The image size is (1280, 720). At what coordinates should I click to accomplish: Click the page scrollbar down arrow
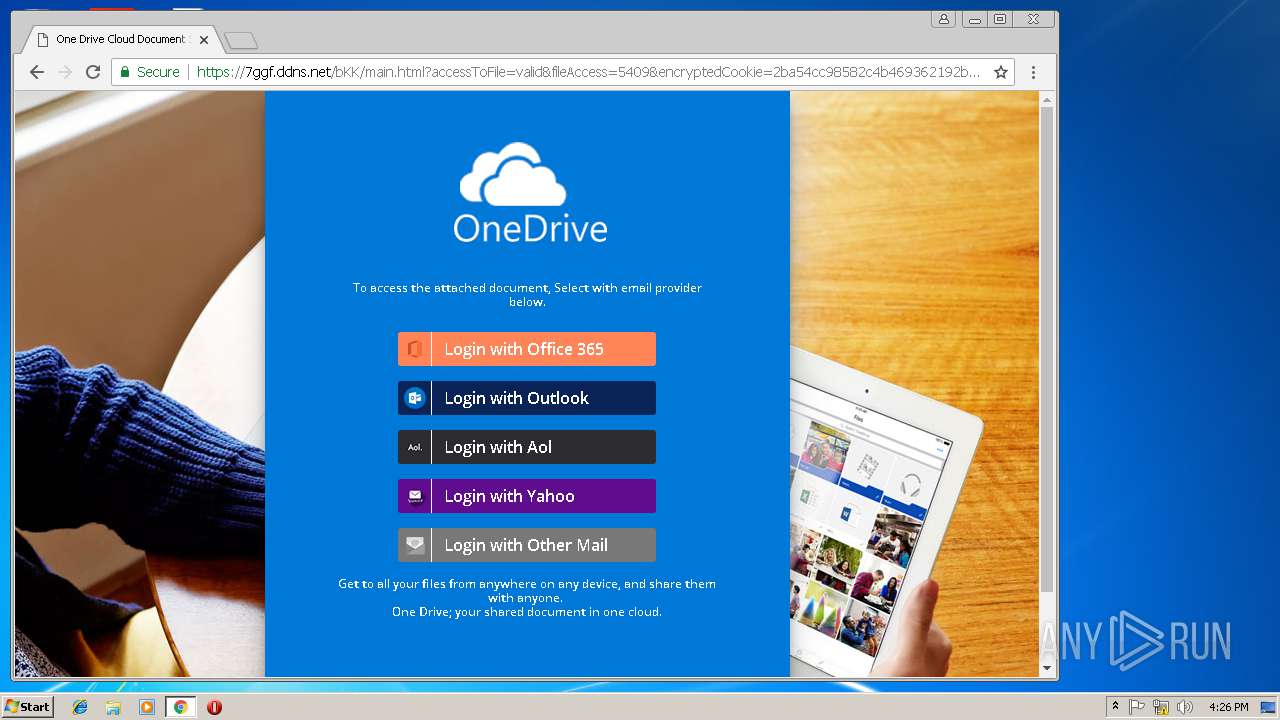(x=1047, y=668)
